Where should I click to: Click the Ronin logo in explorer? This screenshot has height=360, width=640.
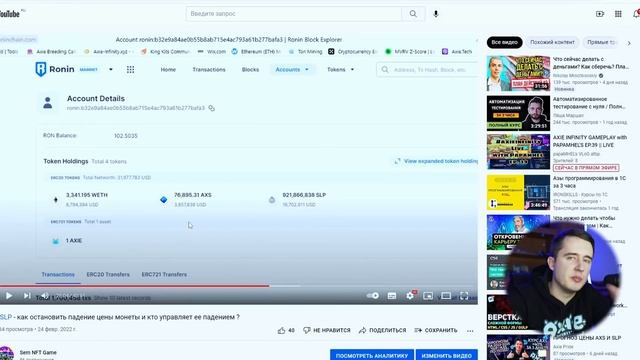[55, 69]
